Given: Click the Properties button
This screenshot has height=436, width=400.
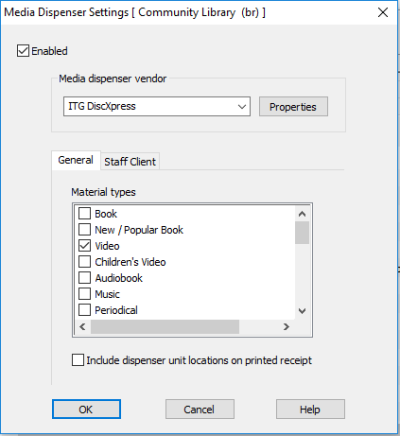Looking at the screenshot, I should coord(293,107).
